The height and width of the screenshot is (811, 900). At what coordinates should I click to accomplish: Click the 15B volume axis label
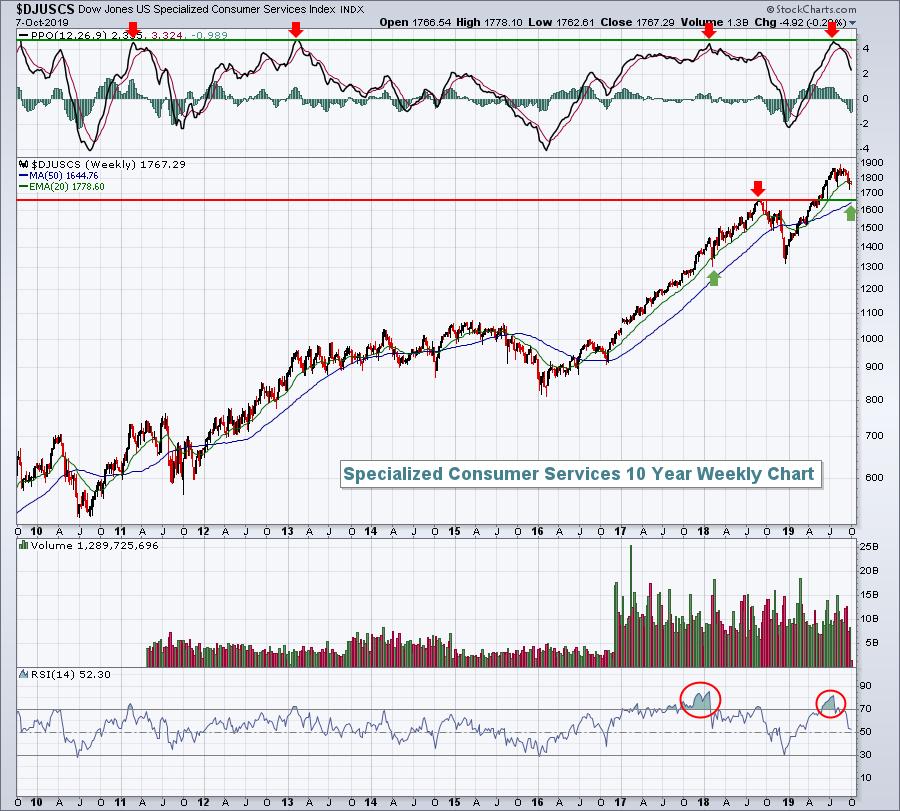[868, 595]
